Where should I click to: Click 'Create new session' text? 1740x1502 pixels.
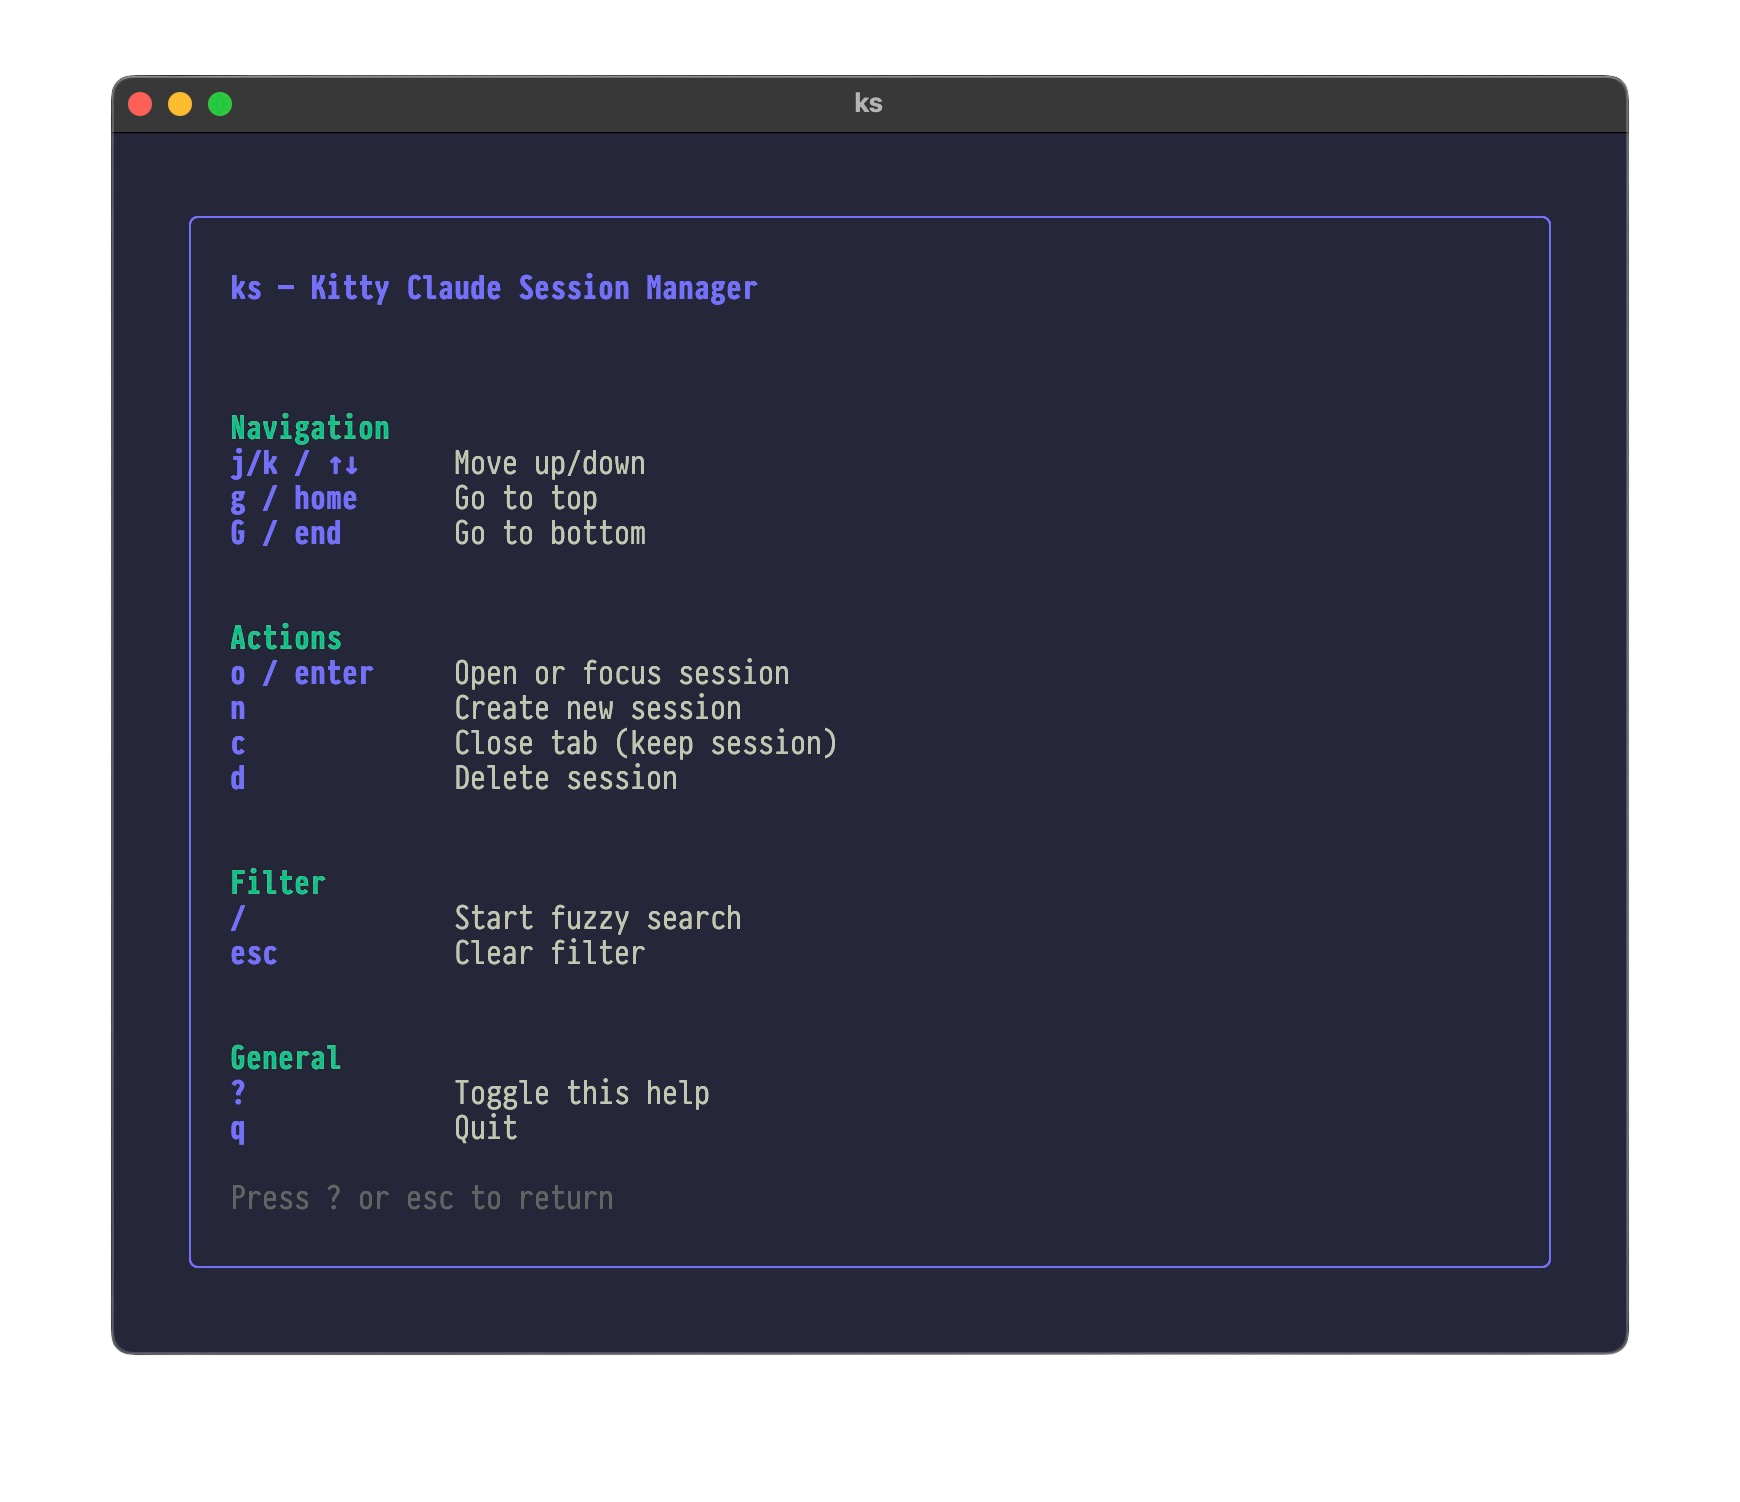click(x=597, y=709)
